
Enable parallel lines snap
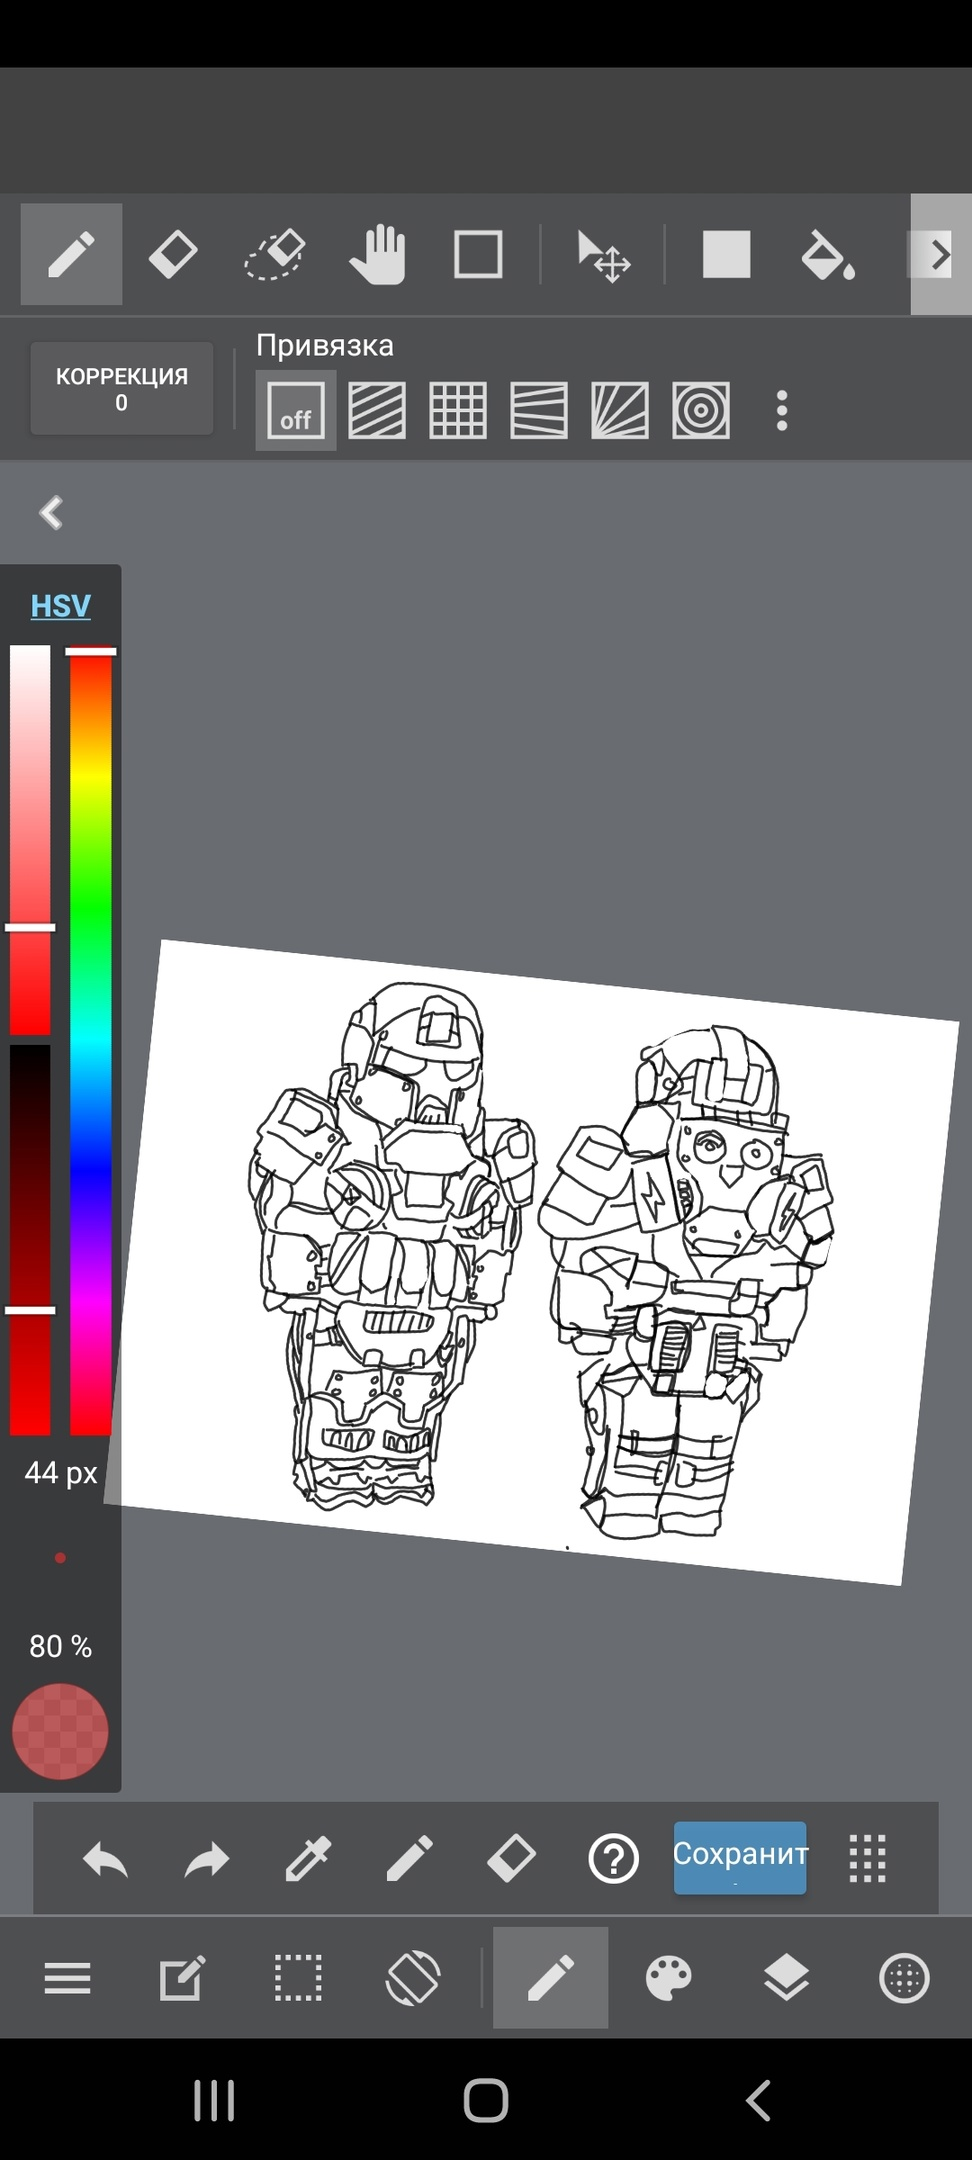377,410
